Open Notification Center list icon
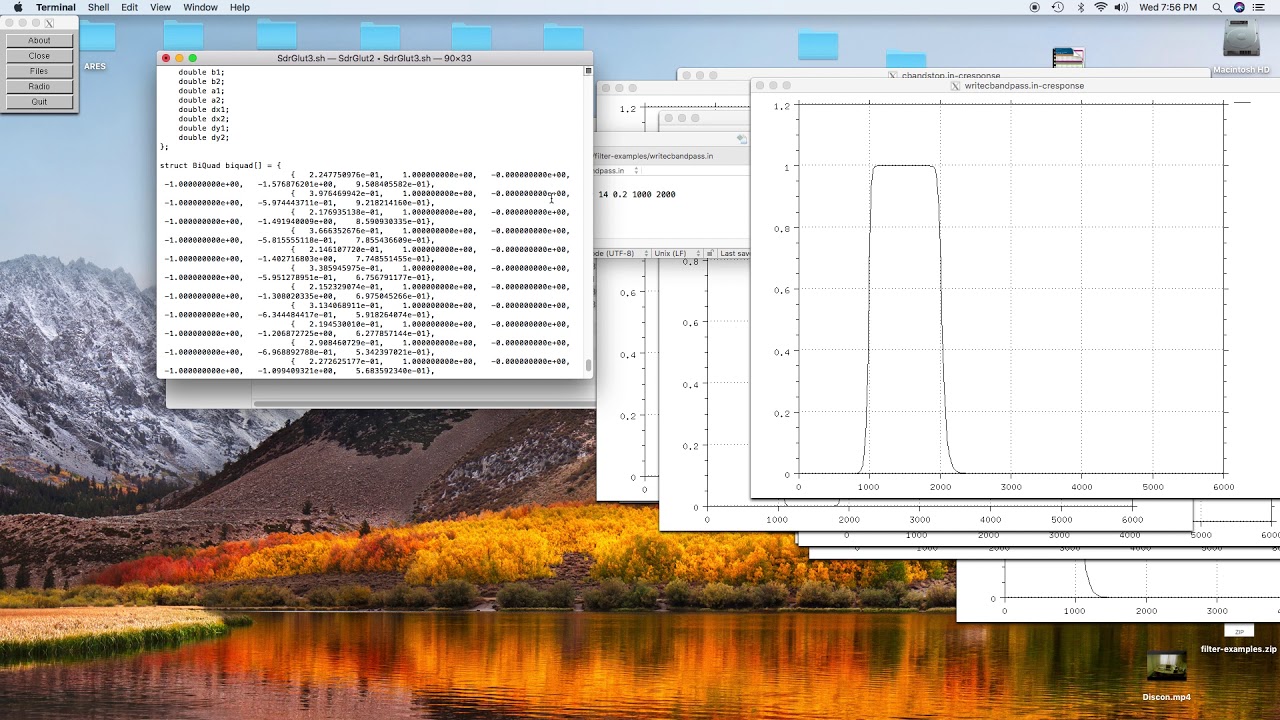The width and height of the screenshot is (1280, 720). coord(1259,7)
